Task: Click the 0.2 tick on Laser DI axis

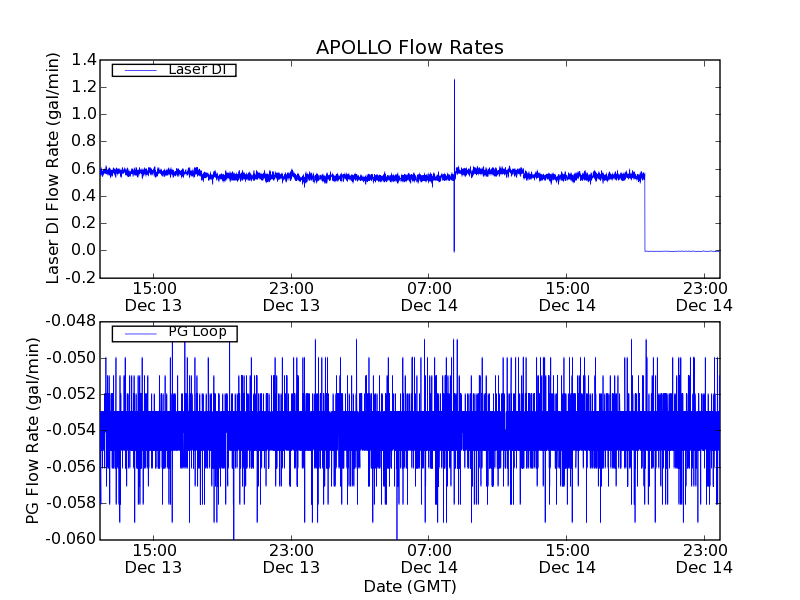Action: pos(84,223)
